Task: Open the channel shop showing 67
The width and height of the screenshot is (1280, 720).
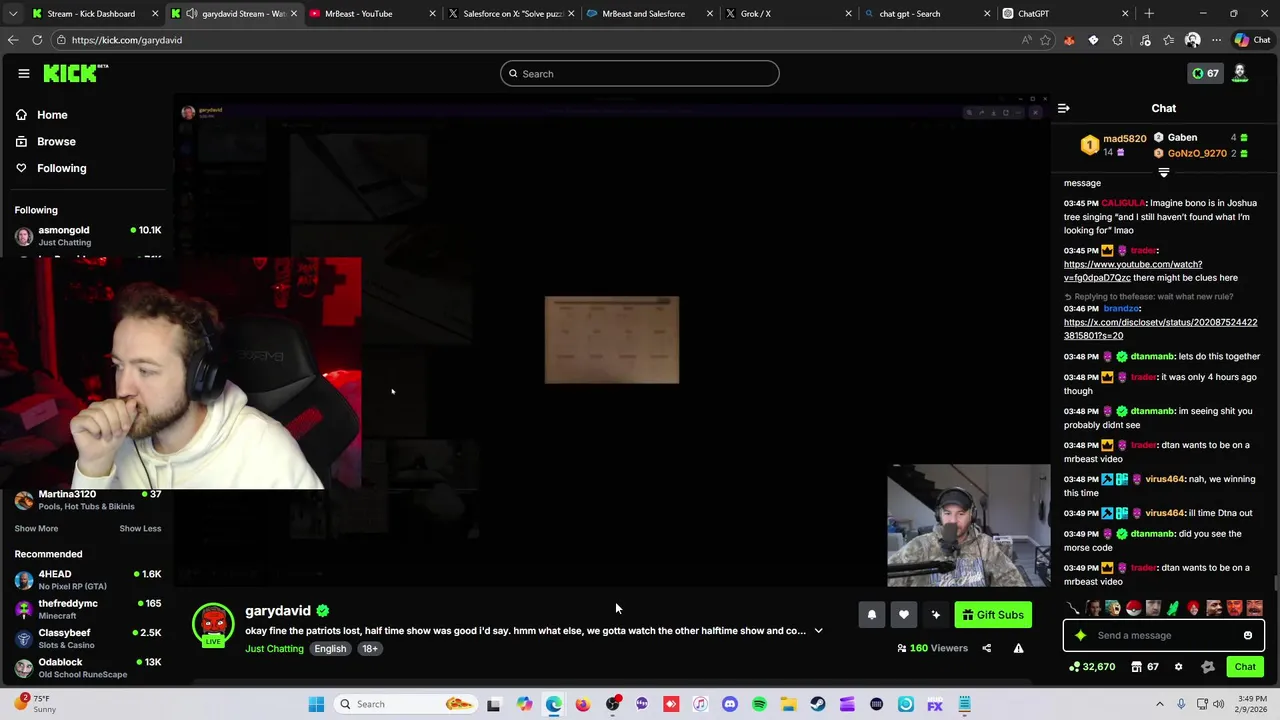Action: 1145,667
